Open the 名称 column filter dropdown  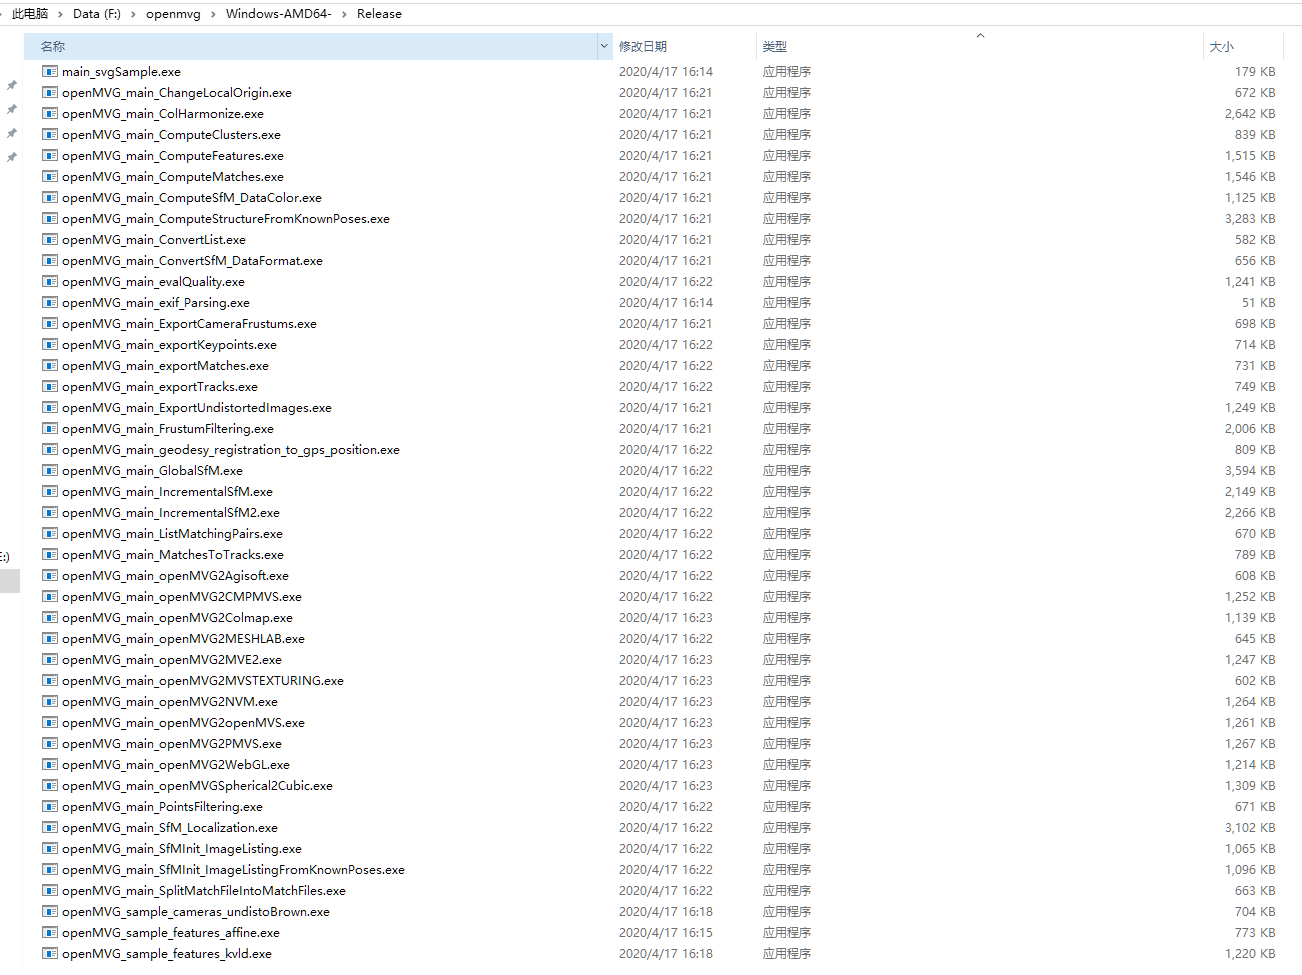603,46
